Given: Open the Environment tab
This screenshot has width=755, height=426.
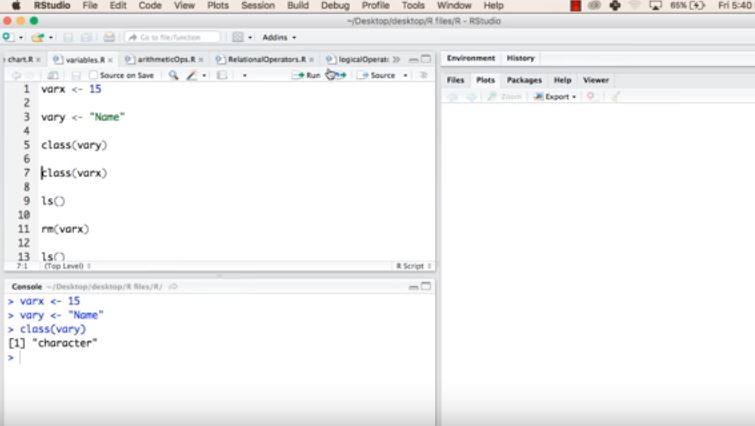Looking at the screenshot, I should click(470, 58).
